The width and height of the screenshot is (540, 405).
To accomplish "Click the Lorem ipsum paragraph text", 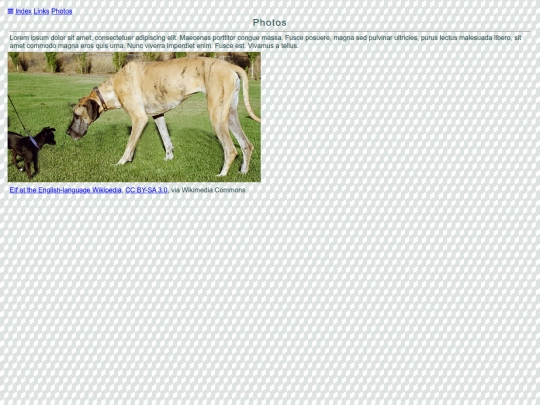I will click(x=265, y=42).
